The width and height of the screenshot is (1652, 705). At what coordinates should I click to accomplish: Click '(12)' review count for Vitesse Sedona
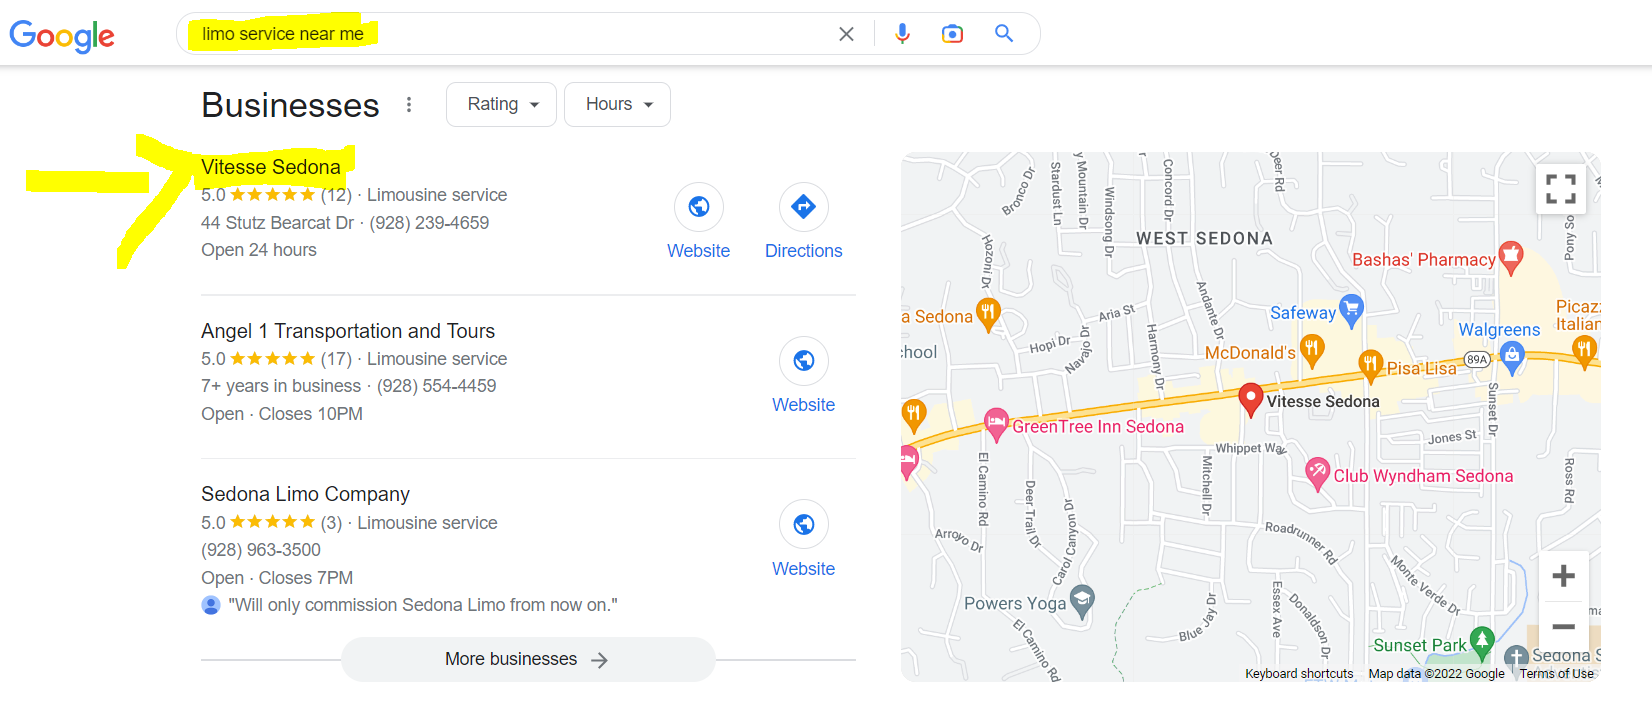click(336, 195)
